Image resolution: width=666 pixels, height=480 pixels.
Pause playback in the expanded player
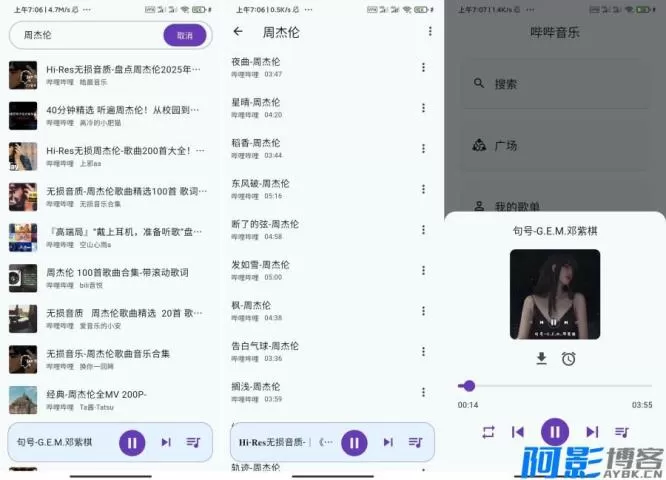tap(555, 432)
